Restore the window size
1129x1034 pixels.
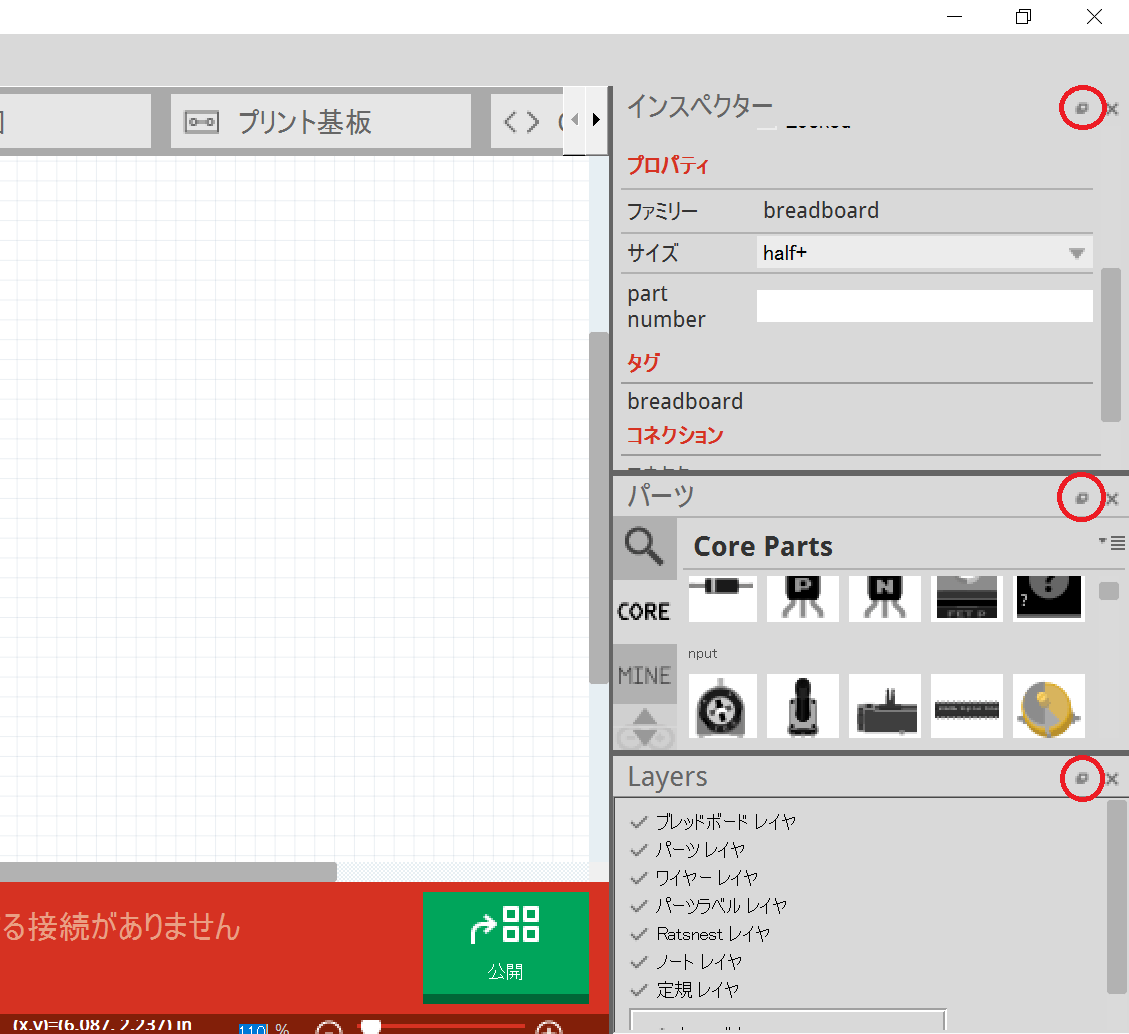pos(1023,17)
